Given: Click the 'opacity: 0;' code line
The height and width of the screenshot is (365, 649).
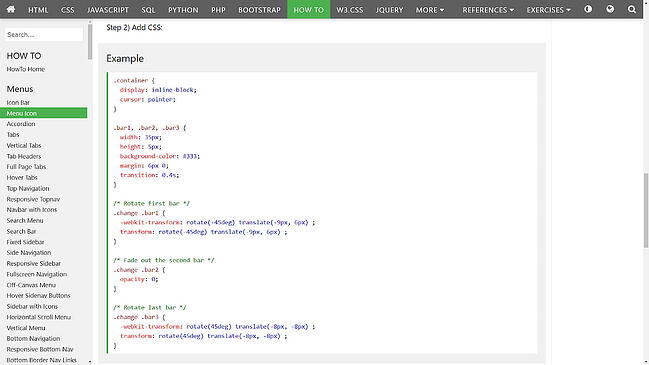Looking at the screenshot, I should coord(139,279).
